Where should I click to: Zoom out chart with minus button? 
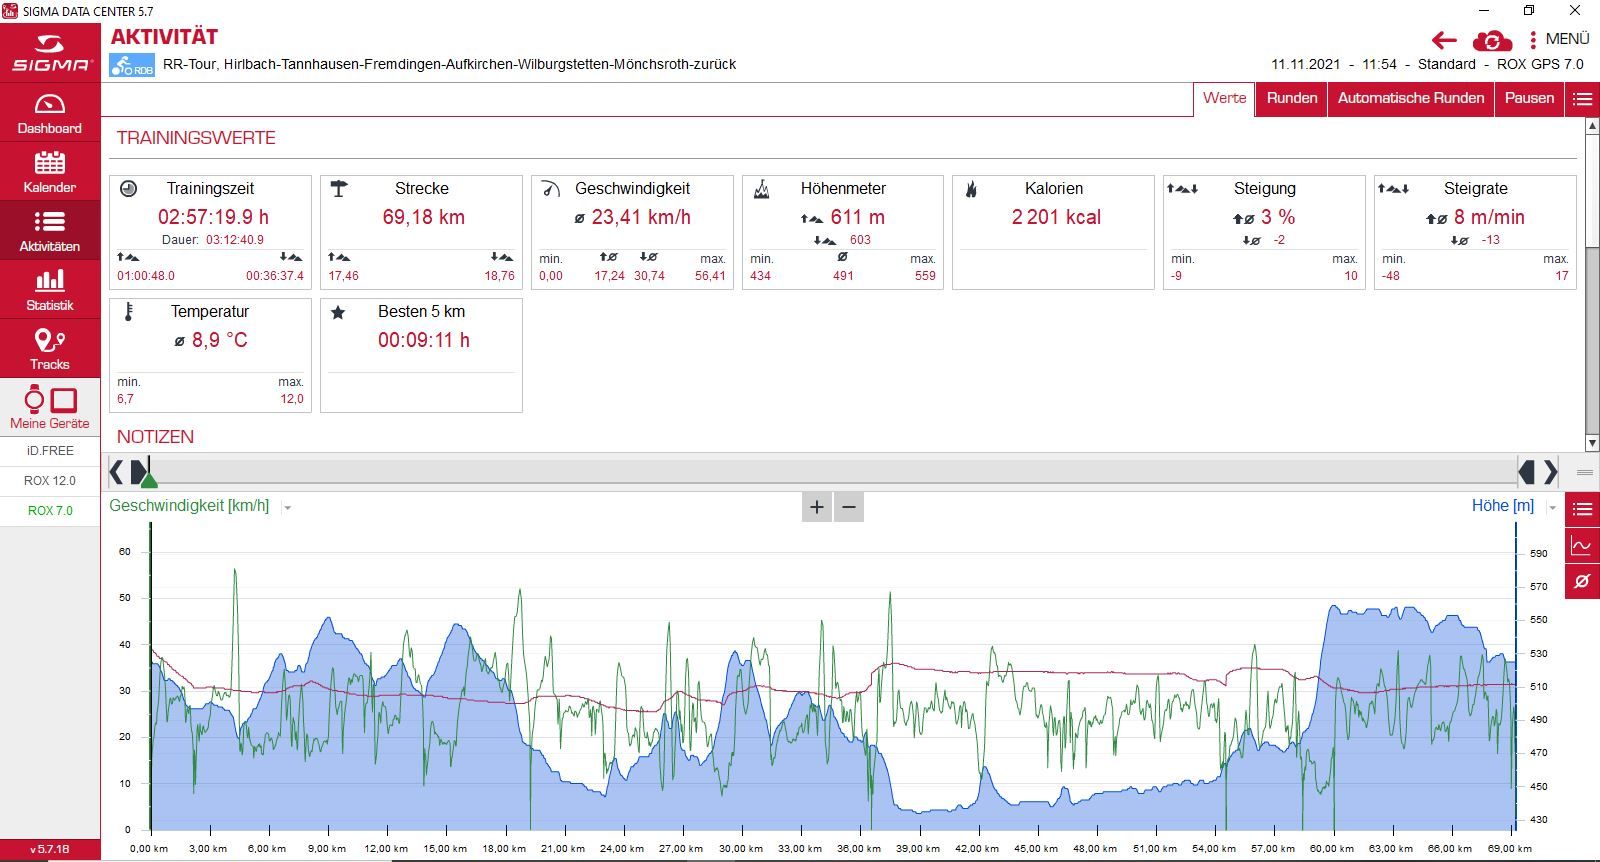tap(849, 507)
